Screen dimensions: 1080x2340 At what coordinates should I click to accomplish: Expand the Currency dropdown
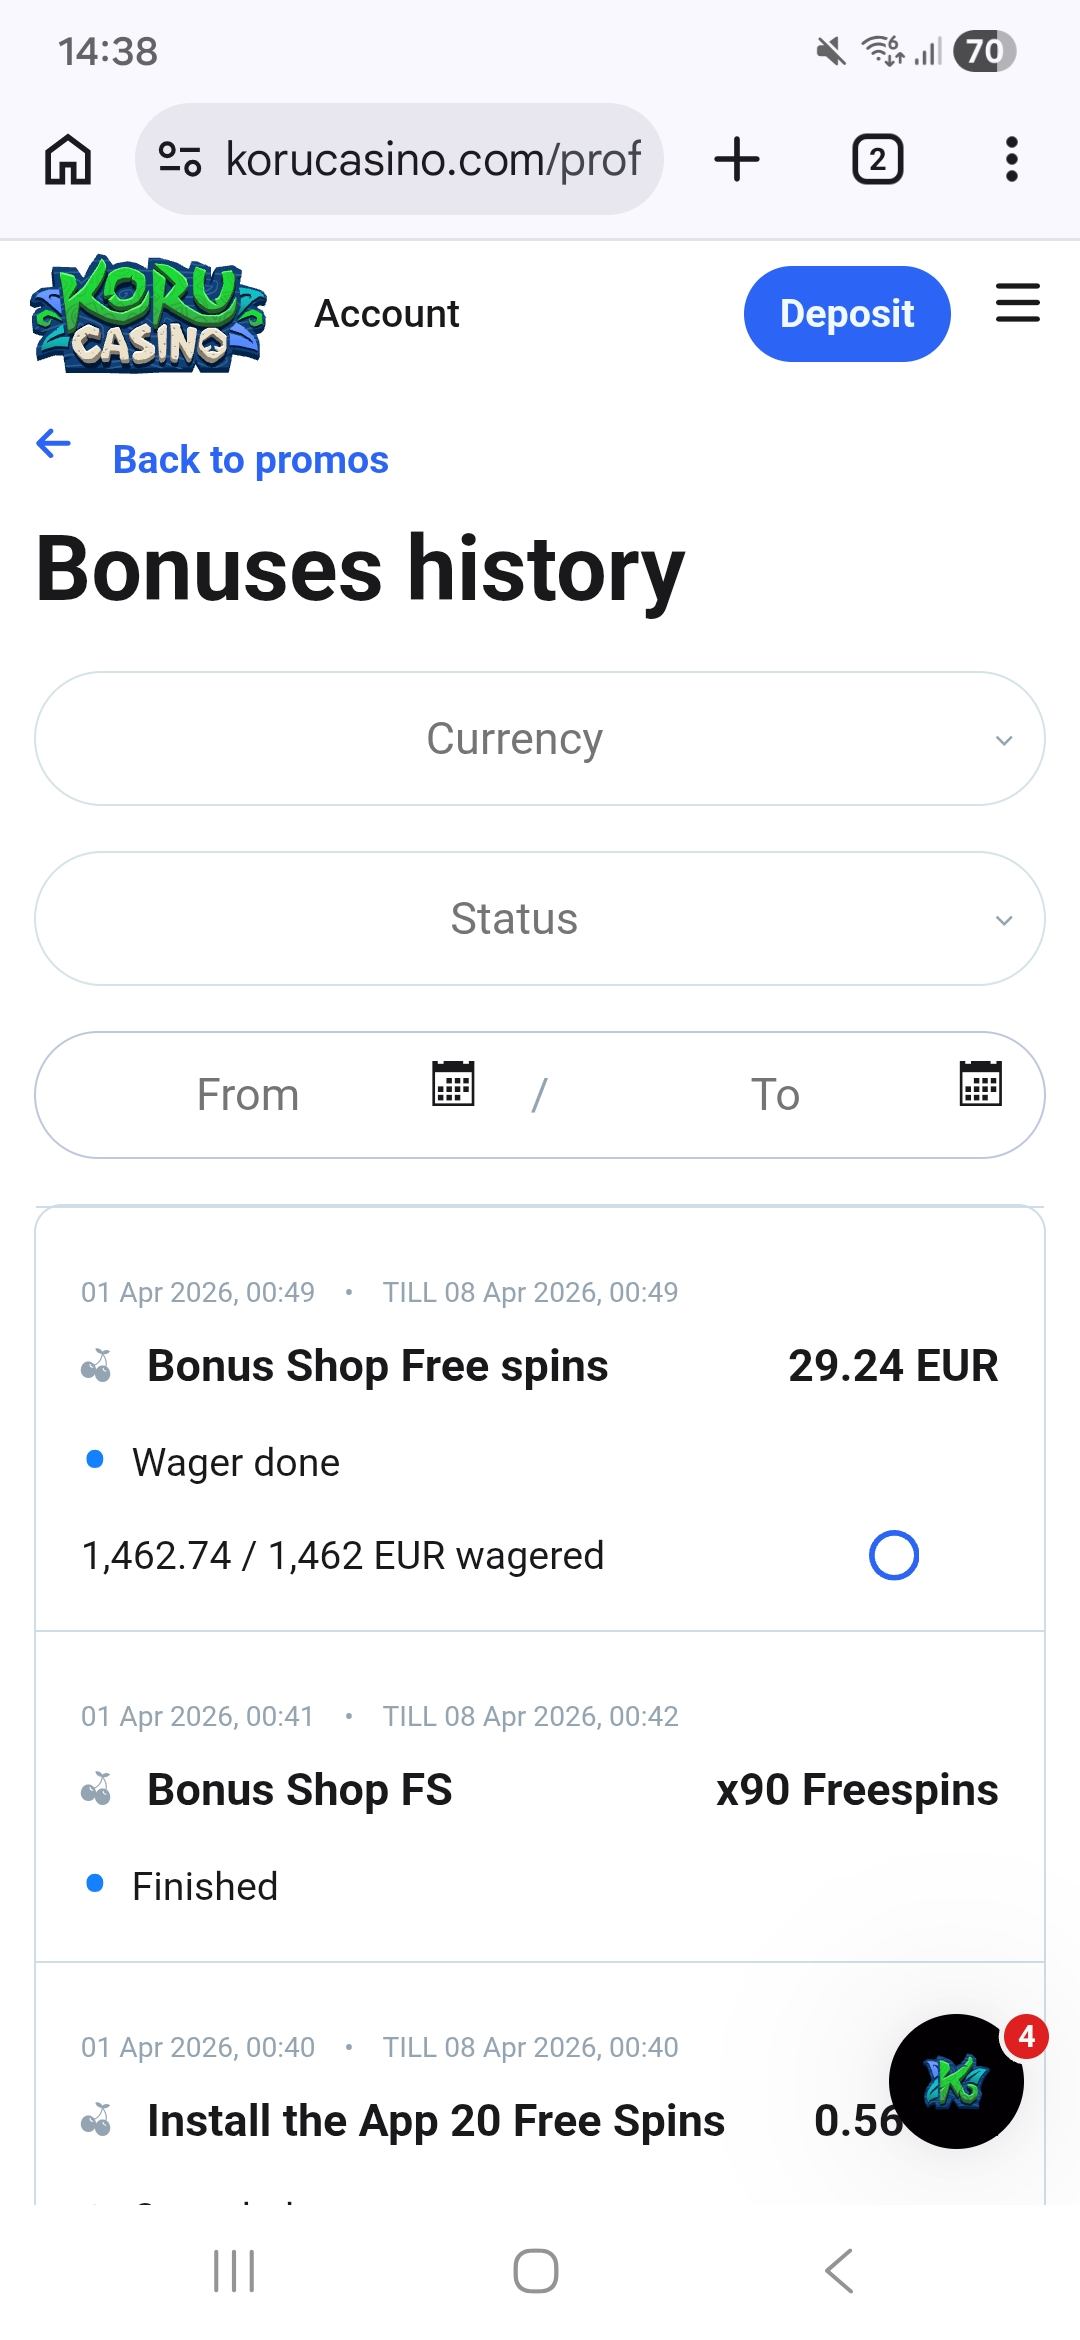coord(540,739)
